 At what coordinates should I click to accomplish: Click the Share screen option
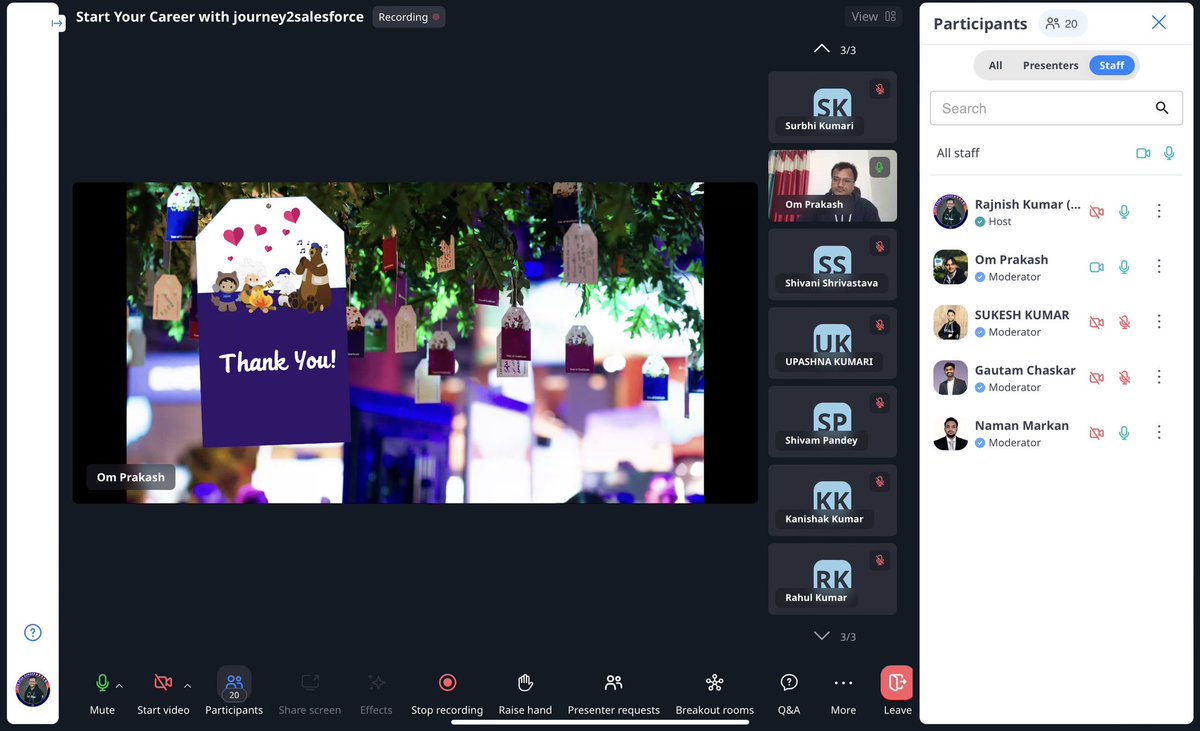[310, 692]
